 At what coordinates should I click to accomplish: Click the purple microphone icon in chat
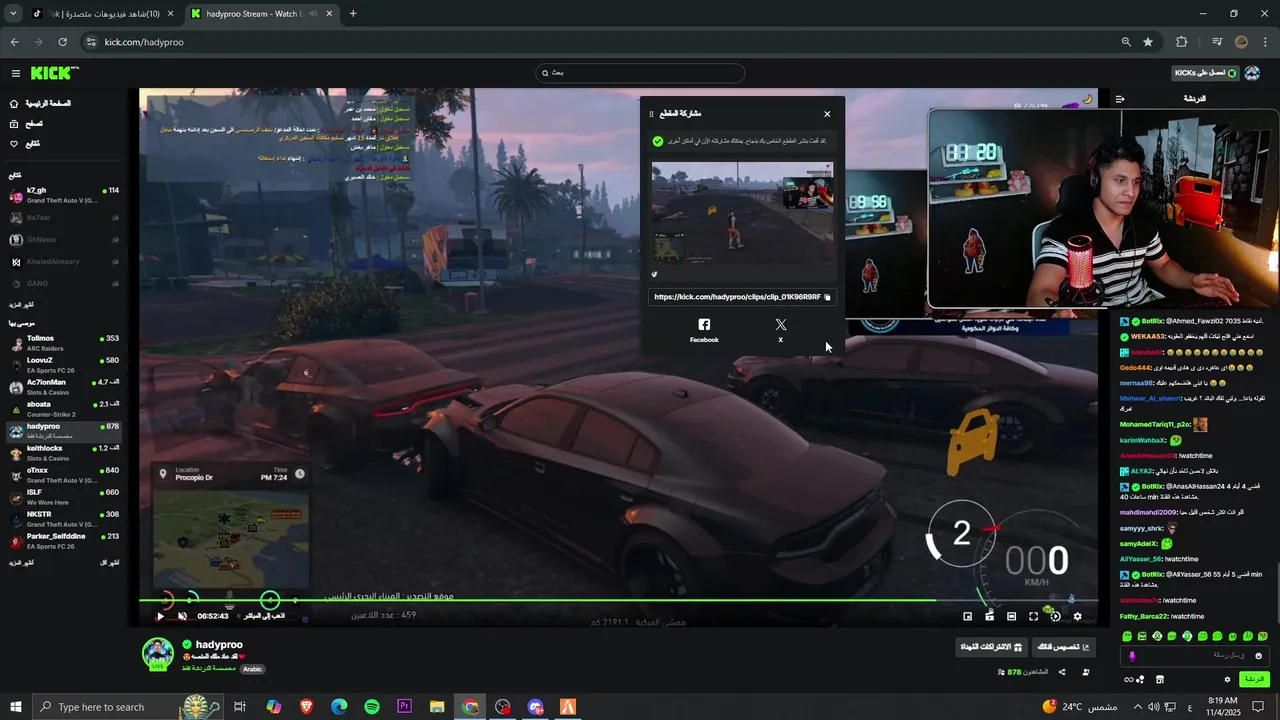point(1132,656)
